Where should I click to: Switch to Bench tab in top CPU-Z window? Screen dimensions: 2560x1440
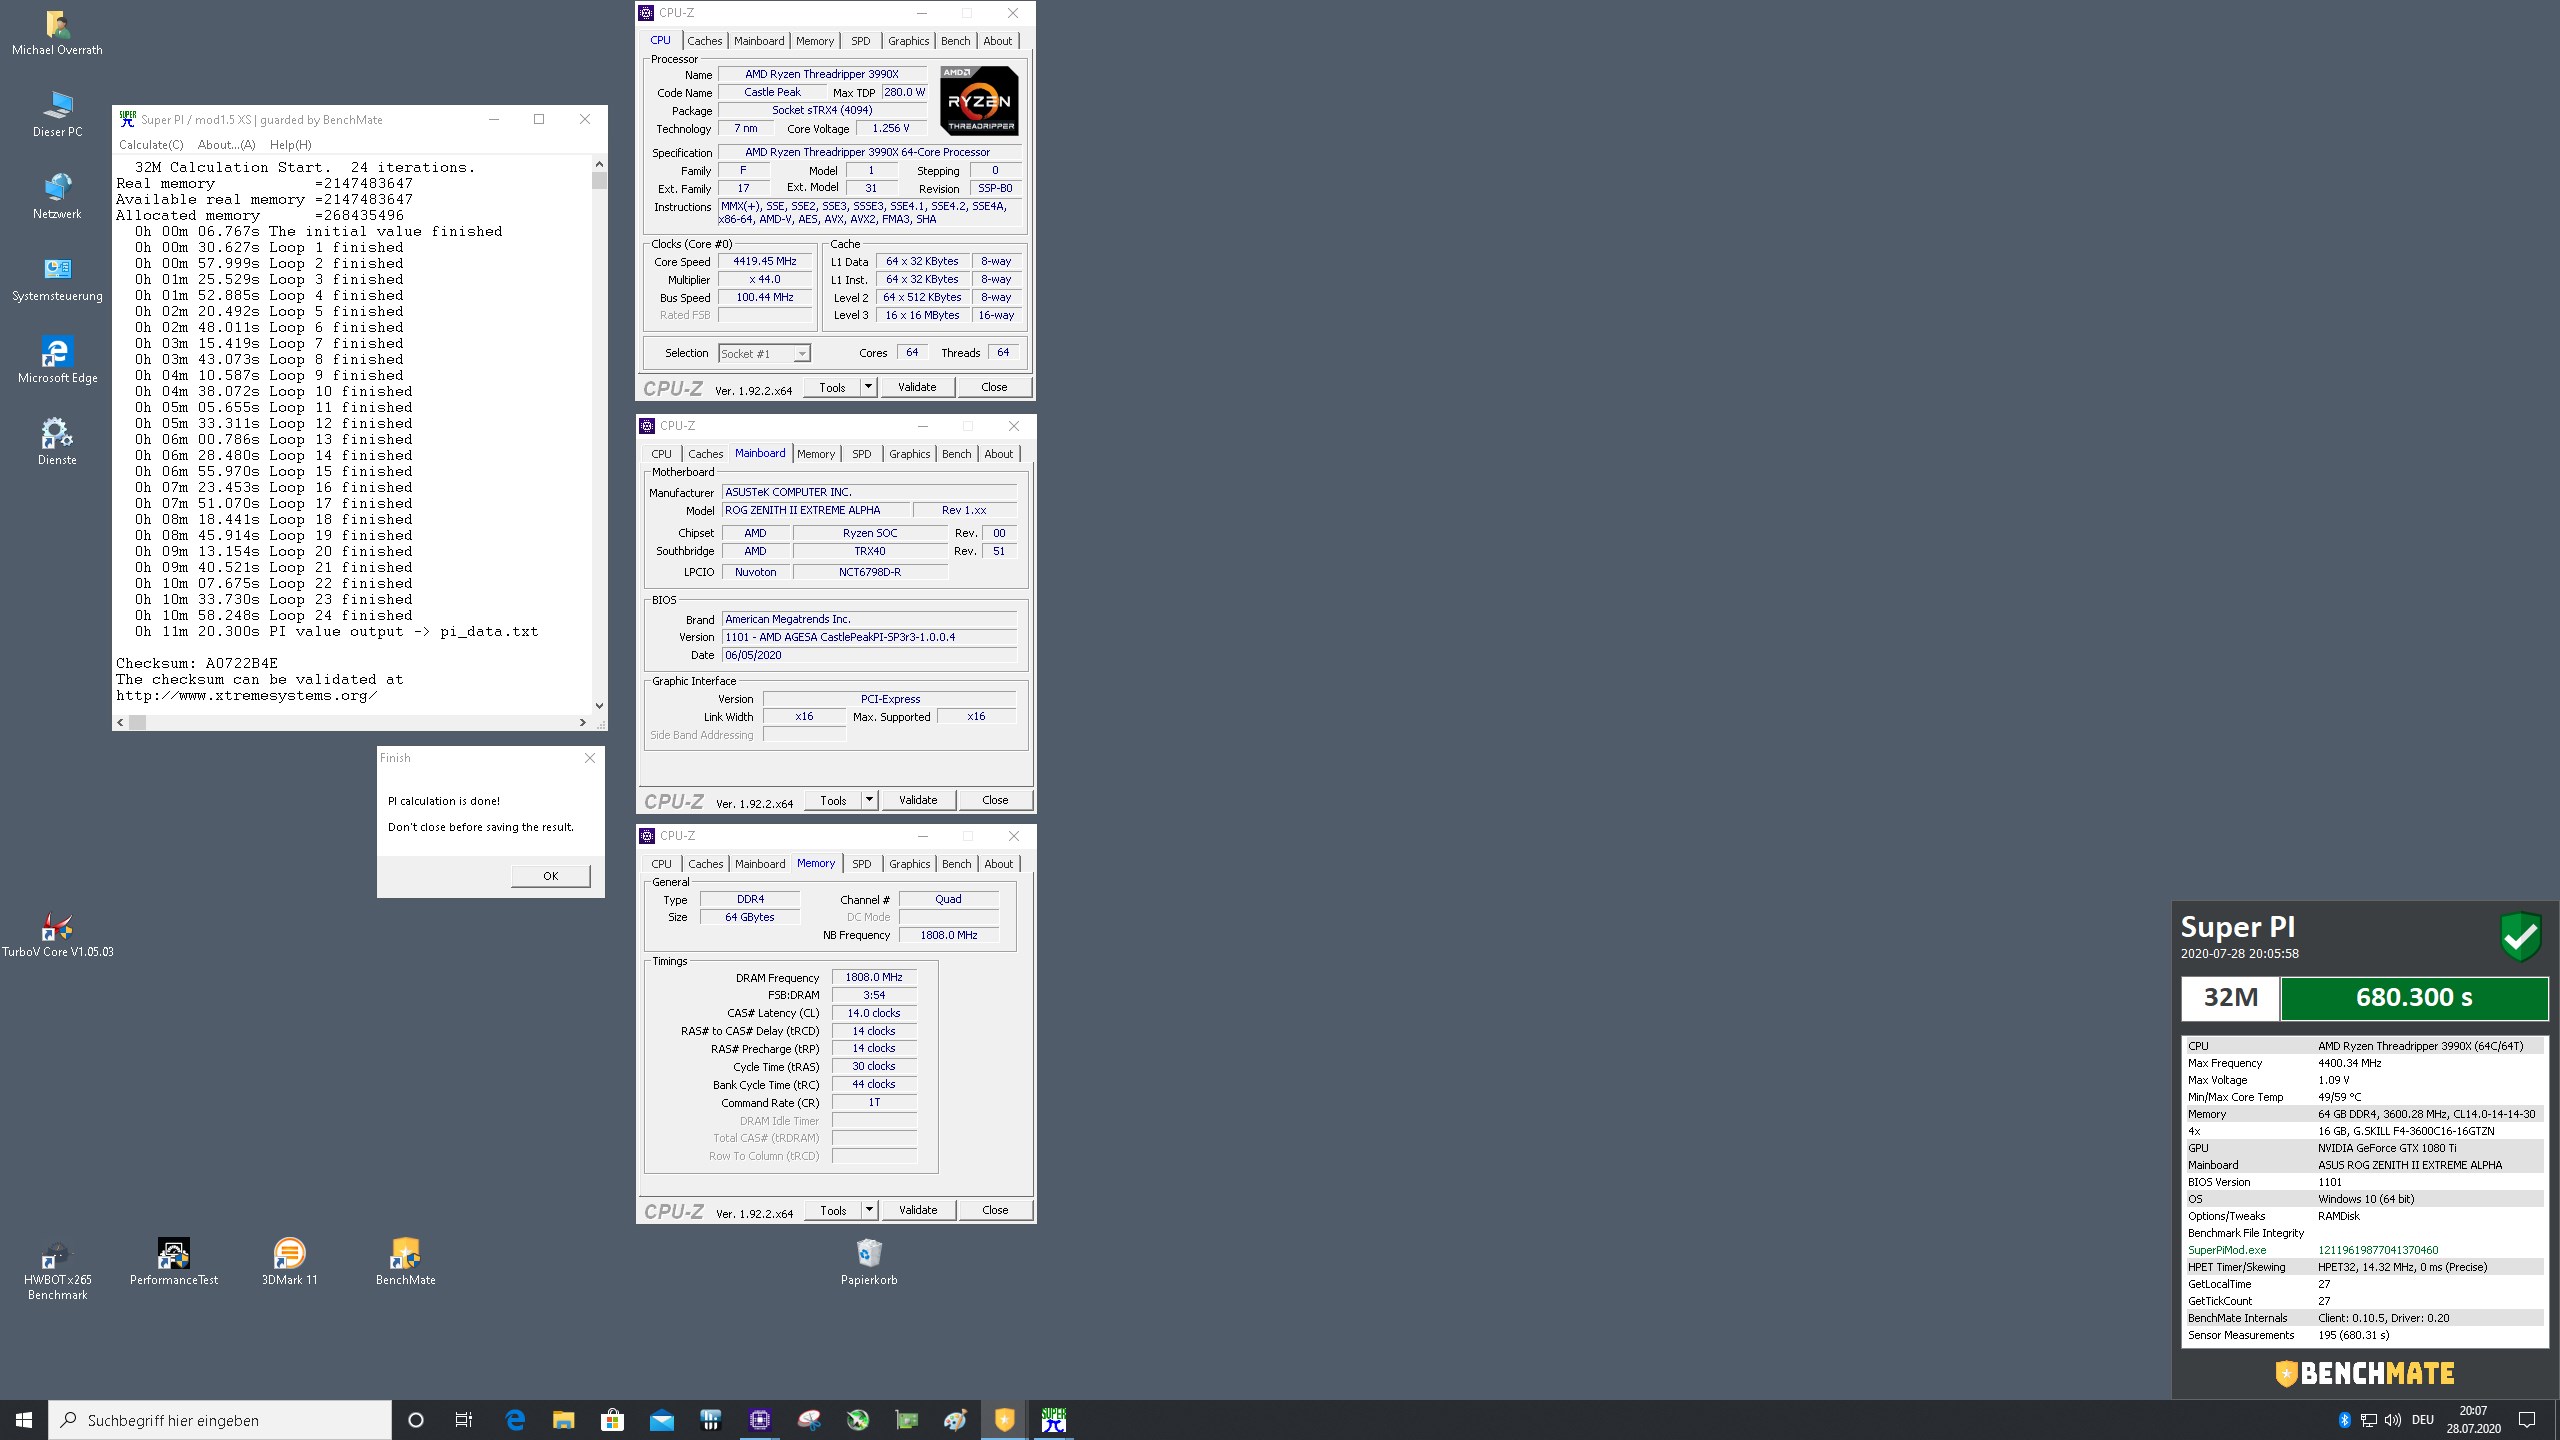pyautogui.click(x=955, y=41)
